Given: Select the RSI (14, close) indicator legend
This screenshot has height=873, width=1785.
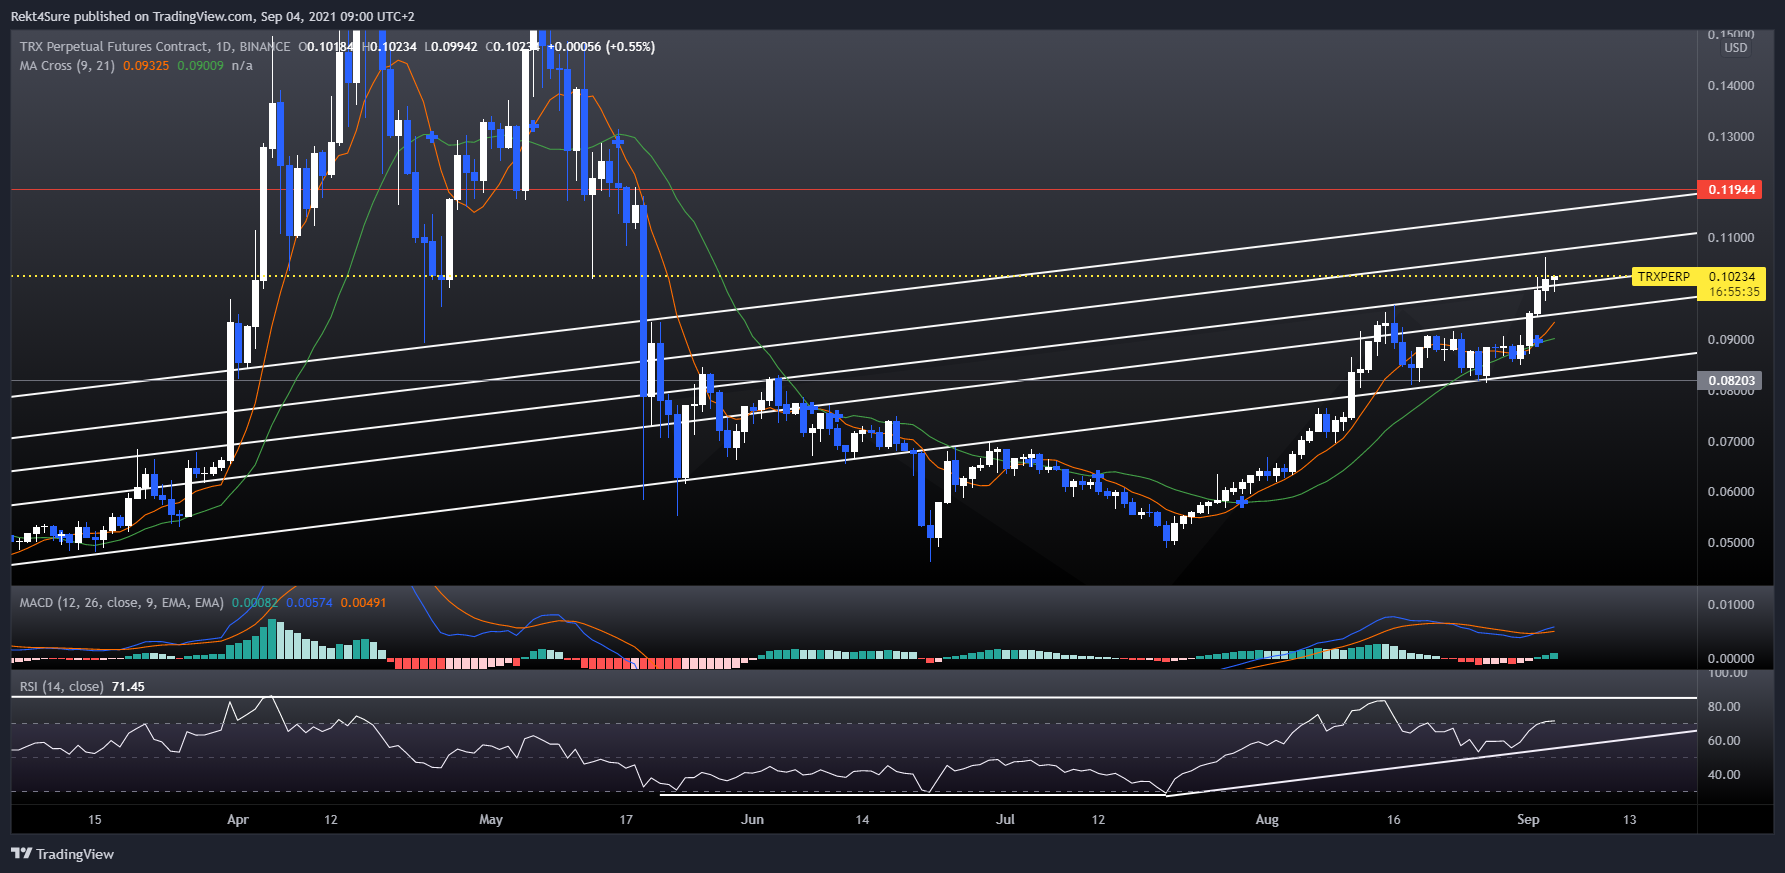Looking at the screenshot, I should 62,687.
